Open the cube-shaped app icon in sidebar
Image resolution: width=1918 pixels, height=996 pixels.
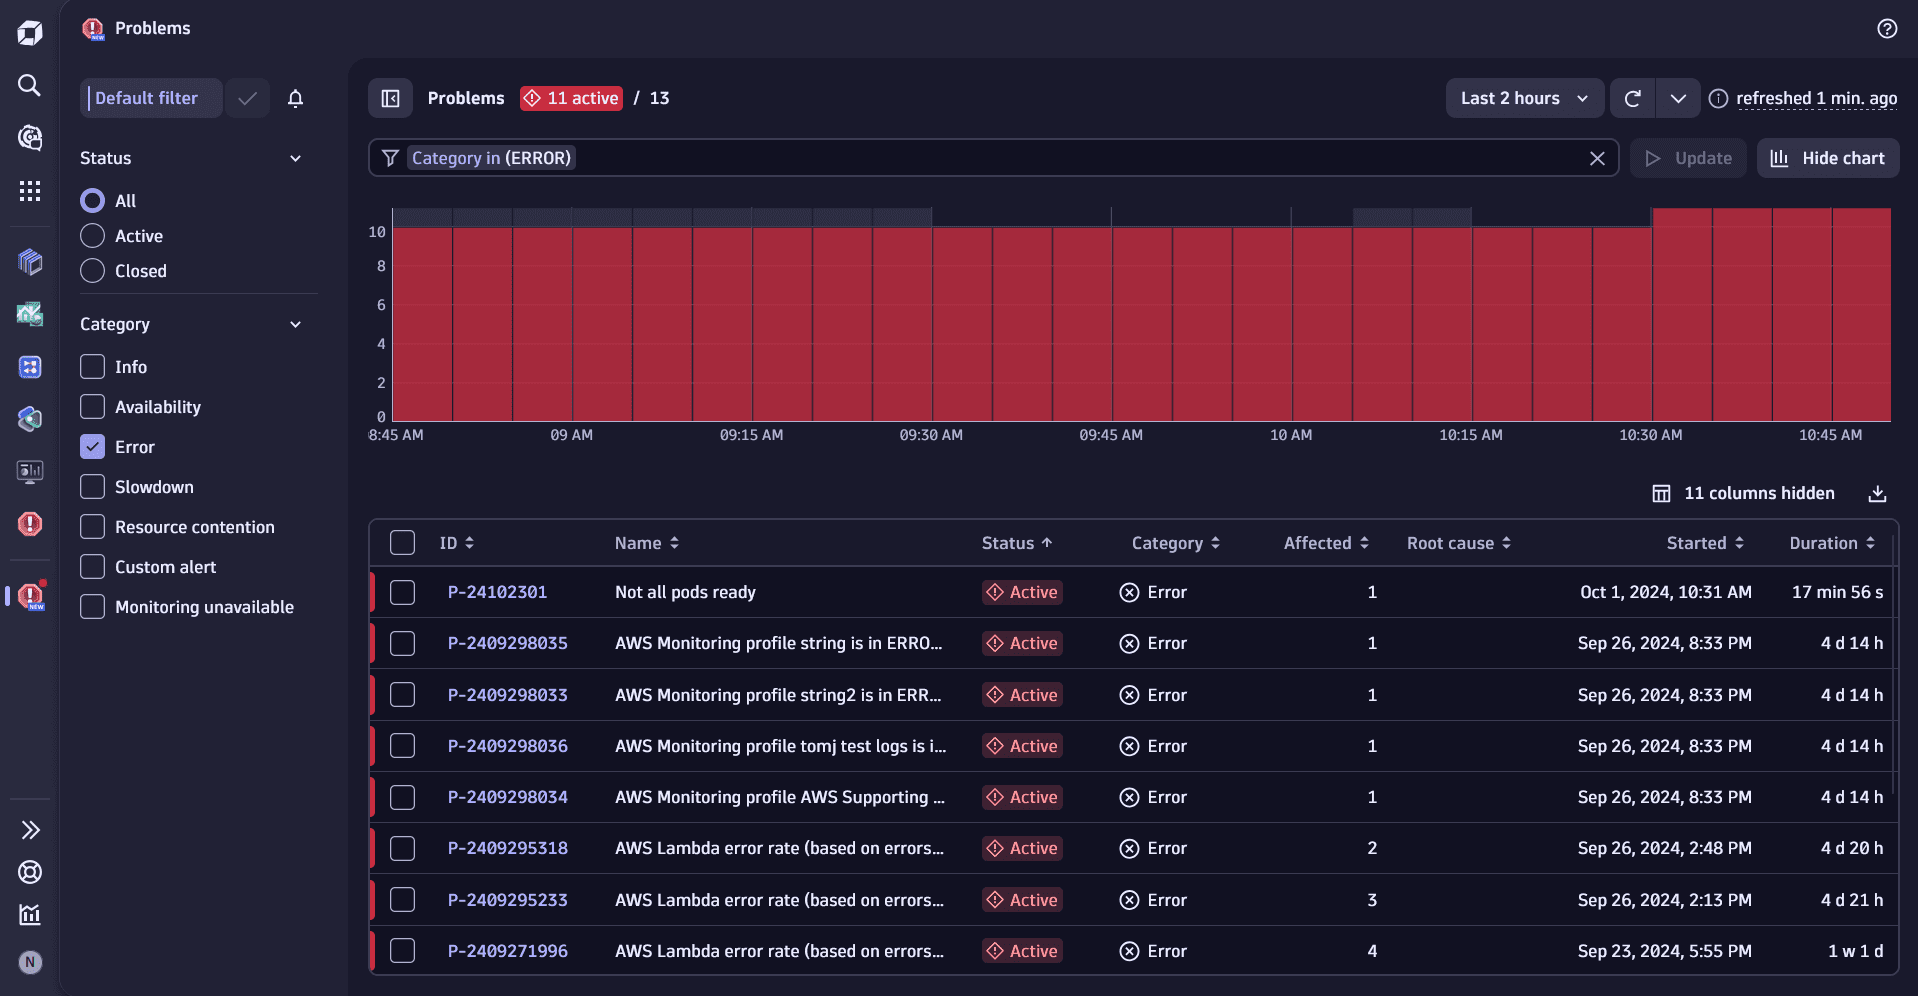pyautogui.click(x=30, y=262)
